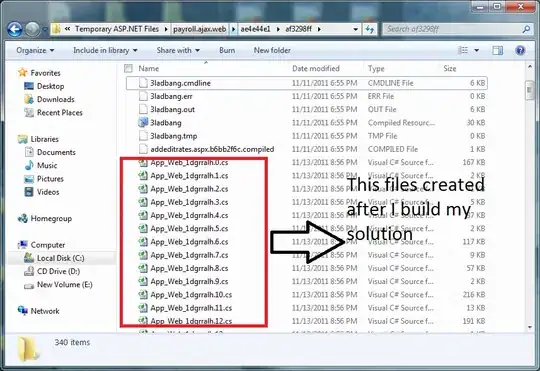Screen dimensions: 540x371
Task: Open the Organize menu
Action: [35, 50]
